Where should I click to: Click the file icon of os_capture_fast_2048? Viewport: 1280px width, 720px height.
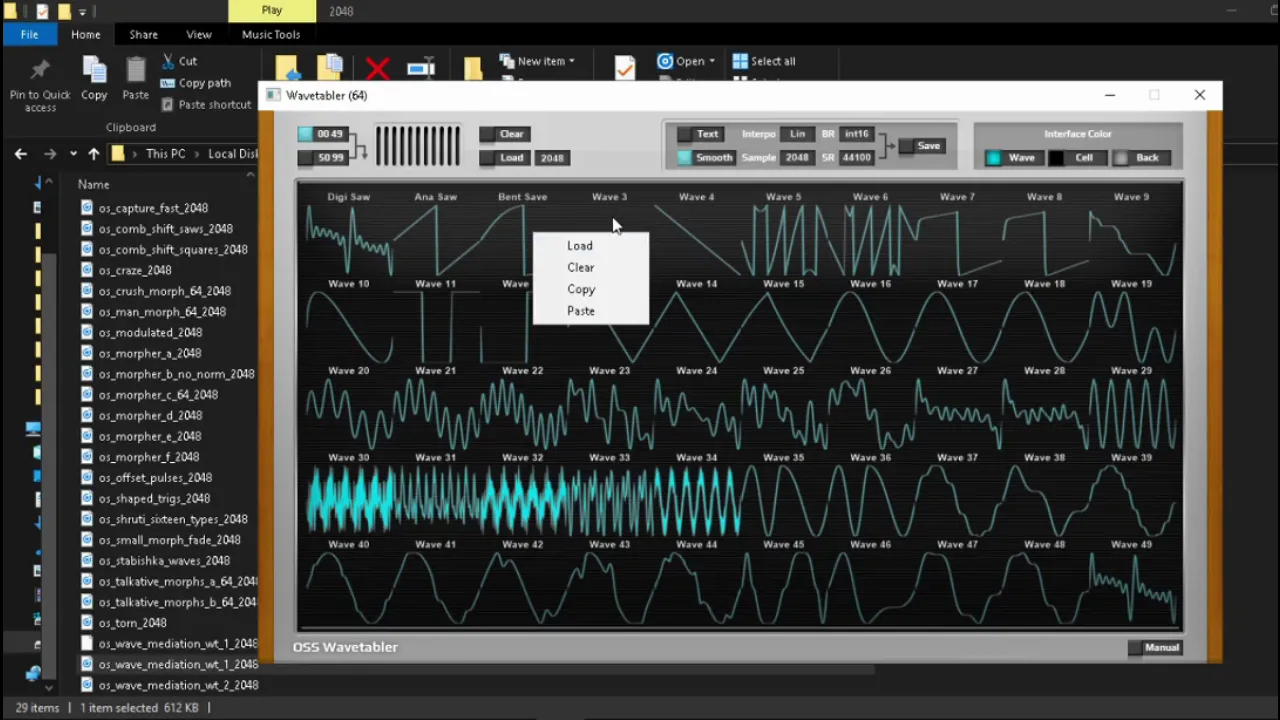click(87, 208)
